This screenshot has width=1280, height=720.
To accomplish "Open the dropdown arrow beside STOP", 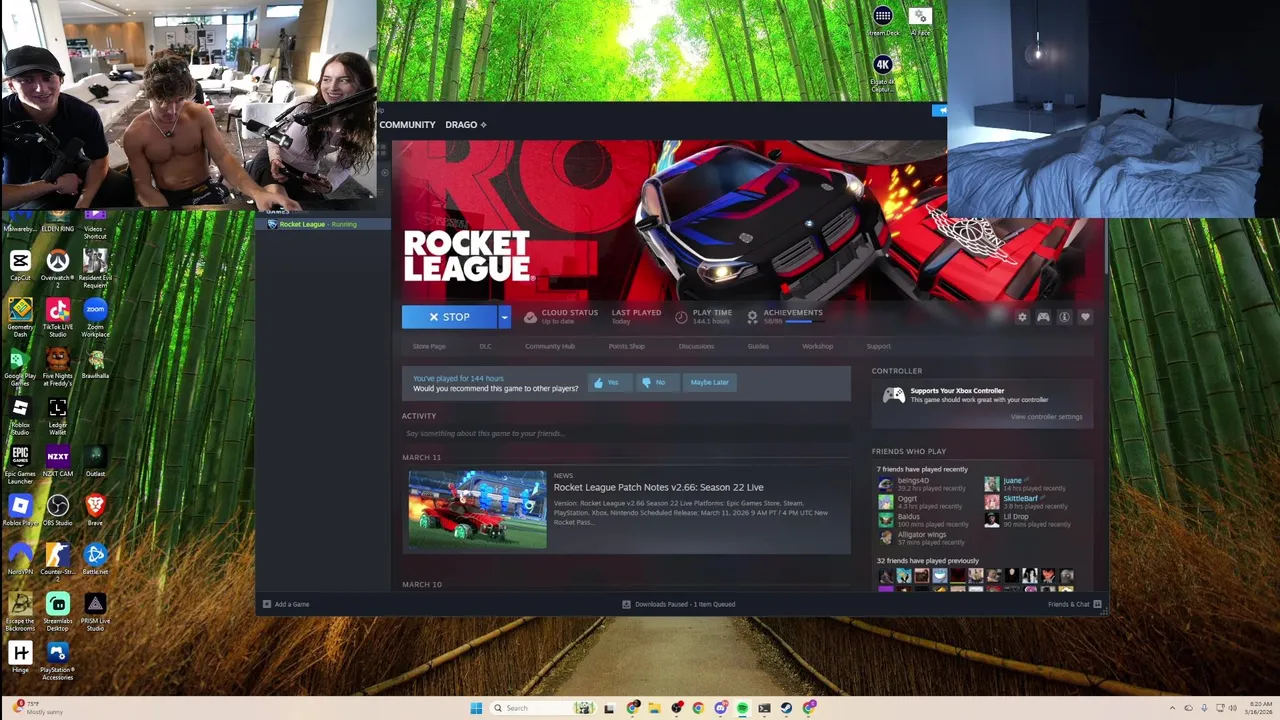I will (504, 317).
